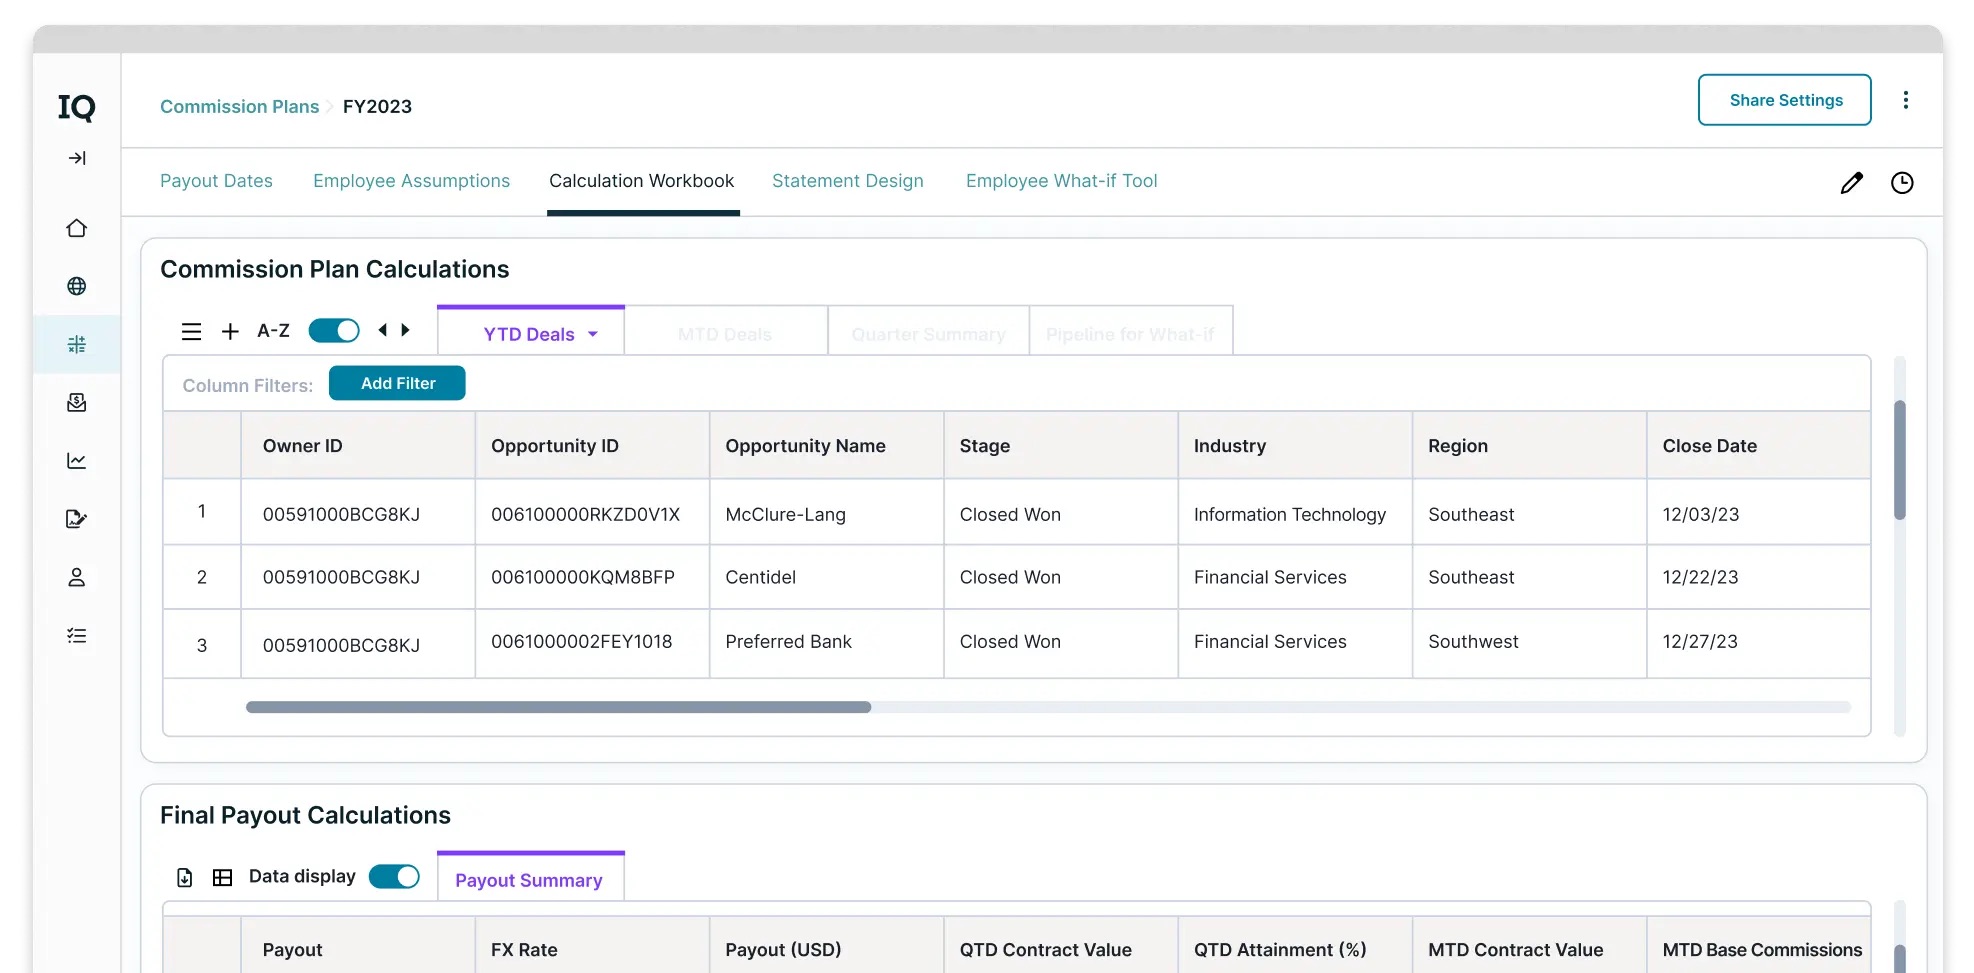Click the home icon in sidebar
The width and height of the screenshot is (1974, 973).
[76, 228]
